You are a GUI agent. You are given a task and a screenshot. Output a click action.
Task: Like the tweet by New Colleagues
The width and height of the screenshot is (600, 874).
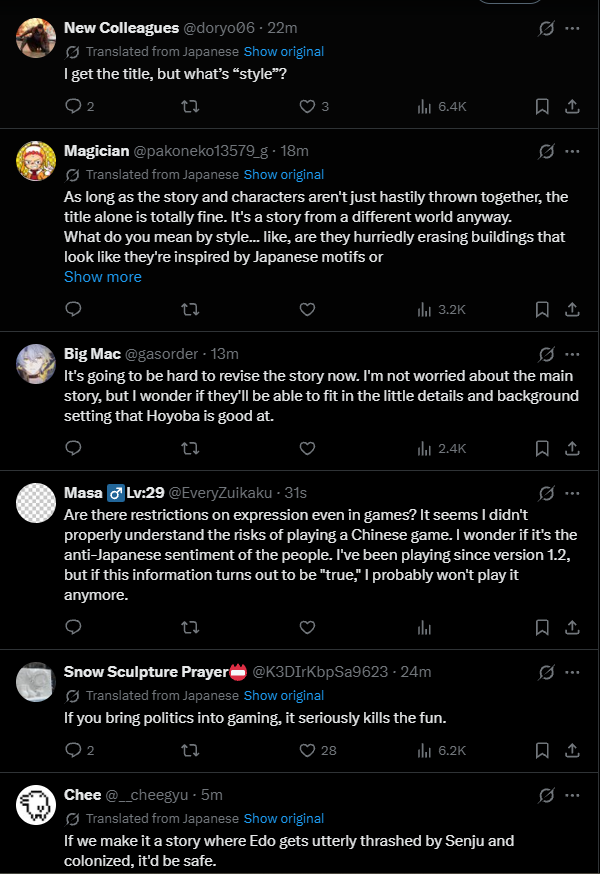(x=308, y=106)
